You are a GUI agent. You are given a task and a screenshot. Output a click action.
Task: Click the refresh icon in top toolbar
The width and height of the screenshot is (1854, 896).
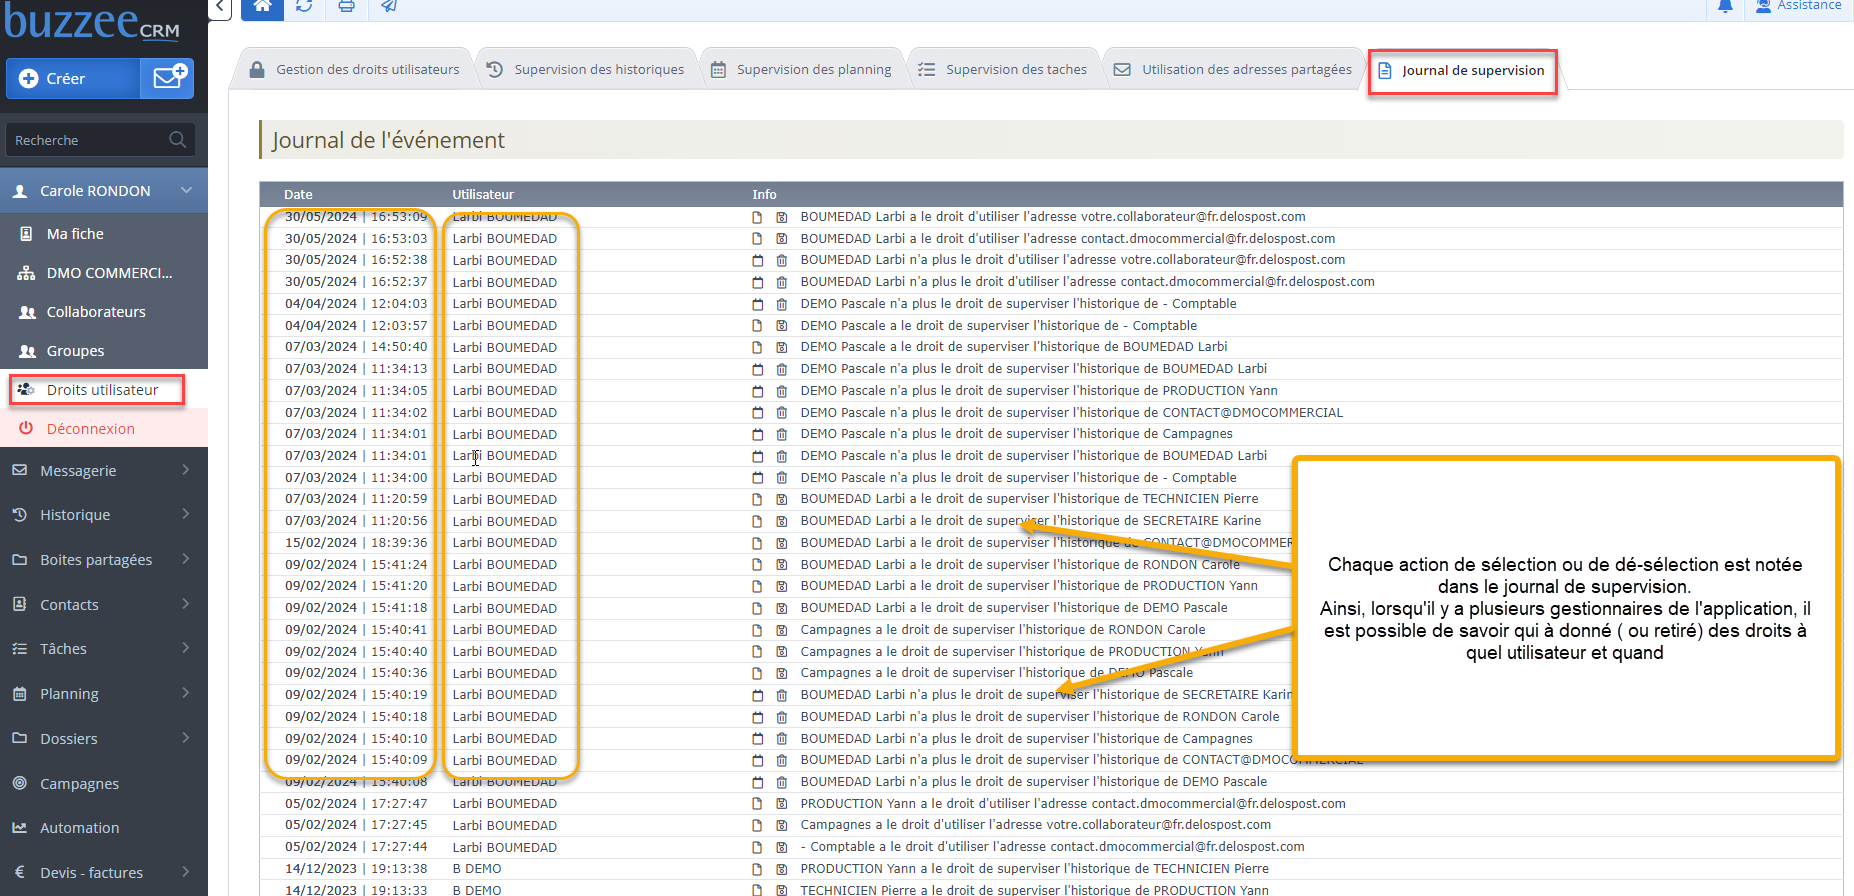tap(304, 6)
